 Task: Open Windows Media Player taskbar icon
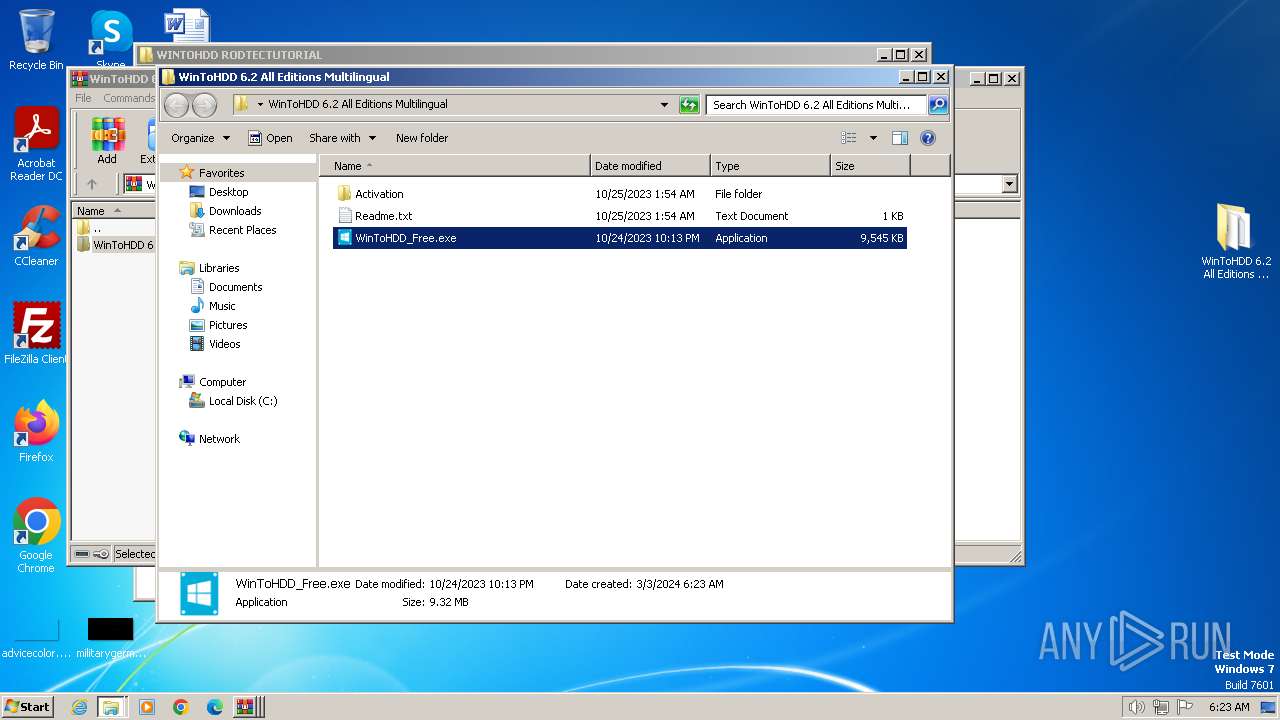pyautogui.click(x=147, y=707)
